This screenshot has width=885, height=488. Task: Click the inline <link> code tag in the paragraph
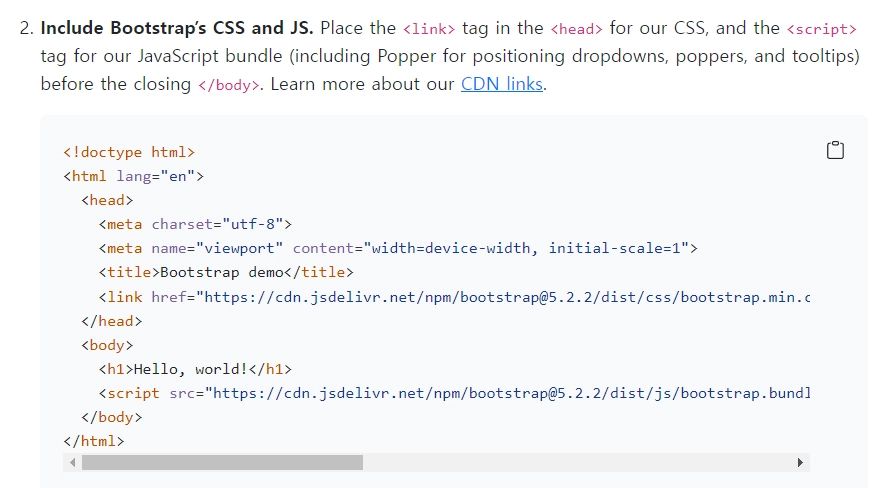coord(429,29)
